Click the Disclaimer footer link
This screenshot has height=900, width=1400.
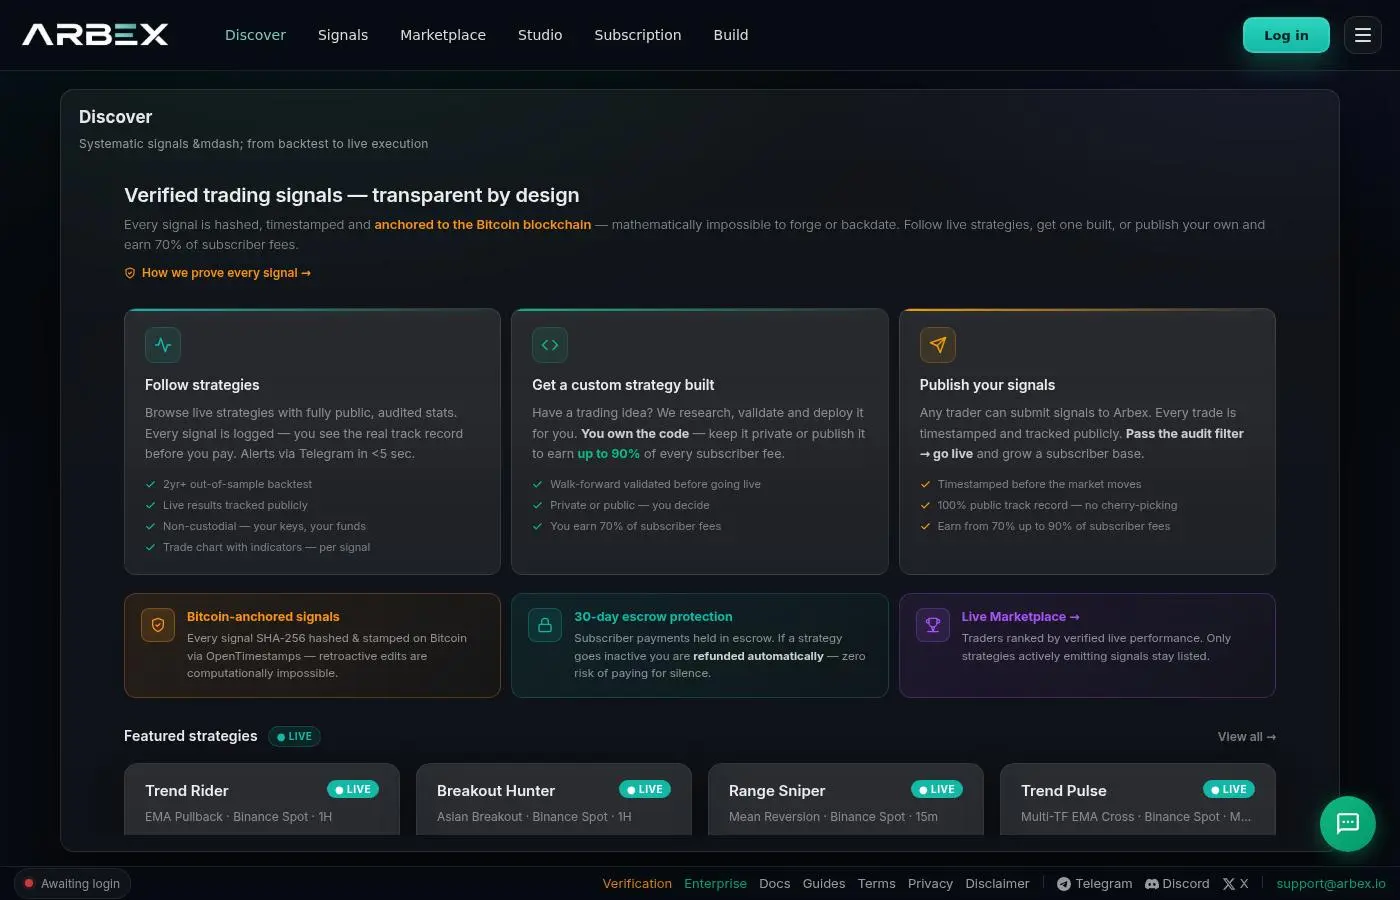coord(997,884)
